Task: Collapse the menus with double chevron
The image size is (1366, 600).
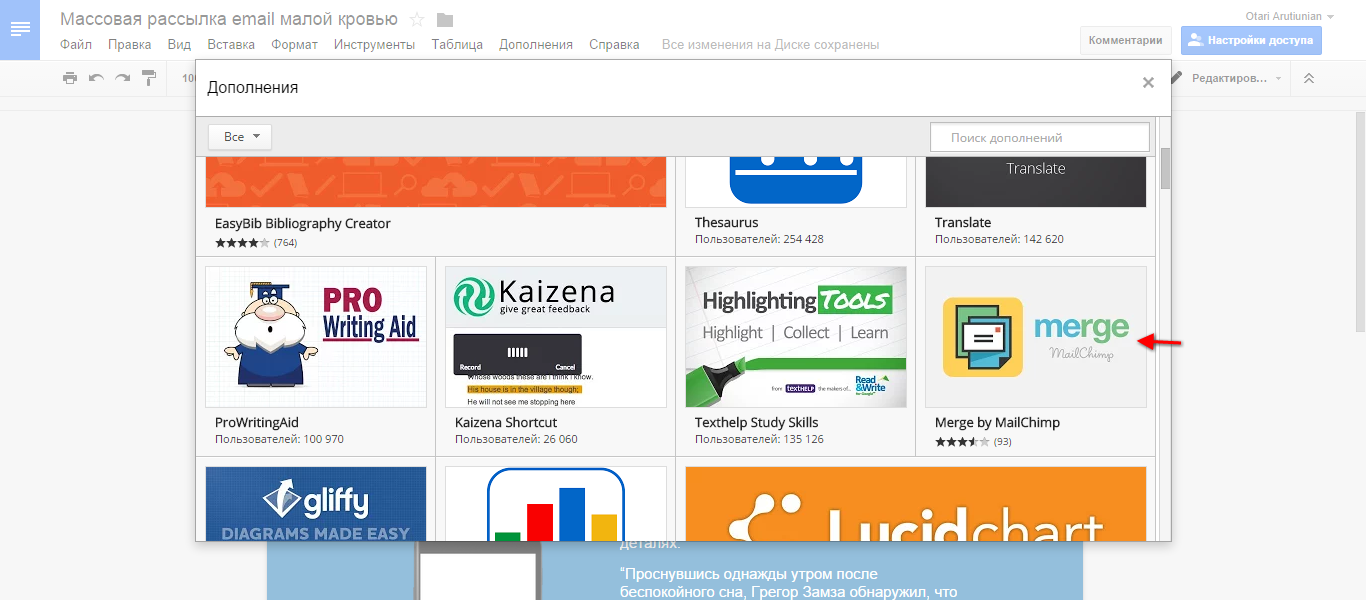Action: pos(1308,78)
